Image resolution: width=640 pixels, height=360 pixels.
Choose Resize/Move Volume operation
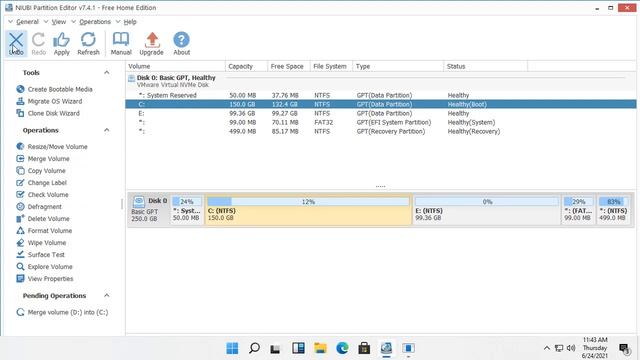click(52, 147)
